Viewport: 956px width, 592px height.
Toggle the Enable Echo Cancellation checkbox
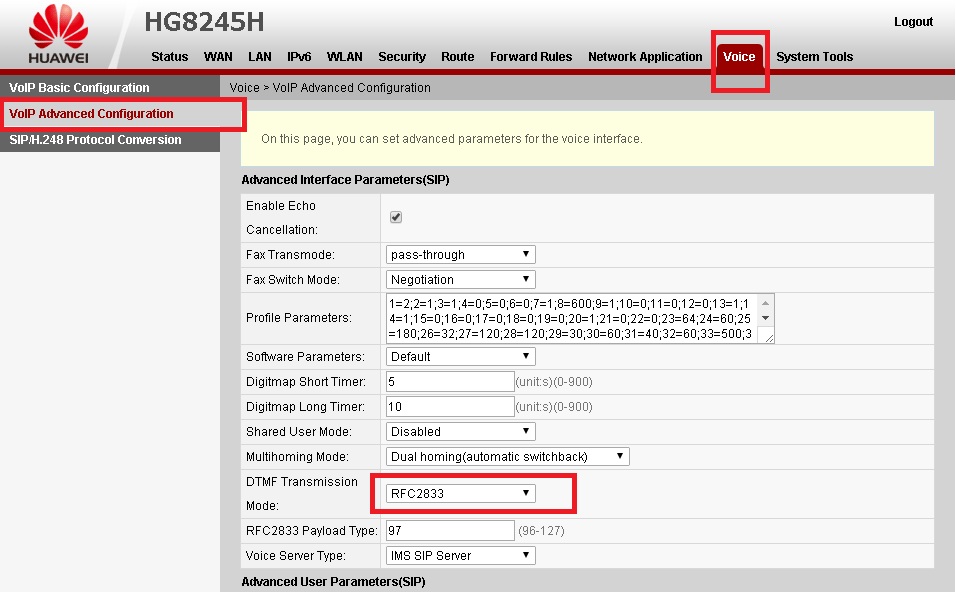click(x=396, y=217)
